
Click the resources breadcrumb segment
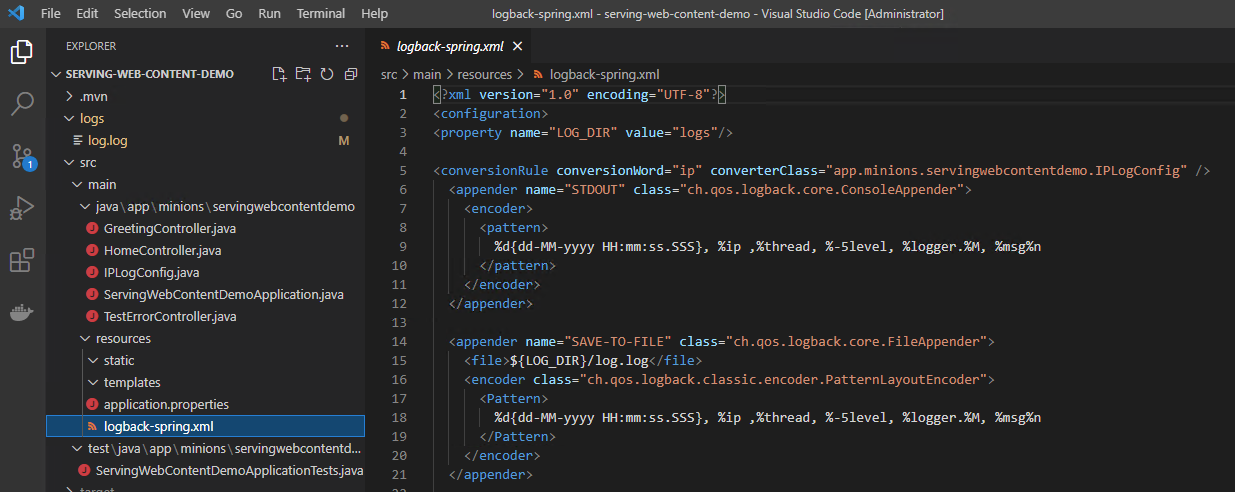(485, 74)
